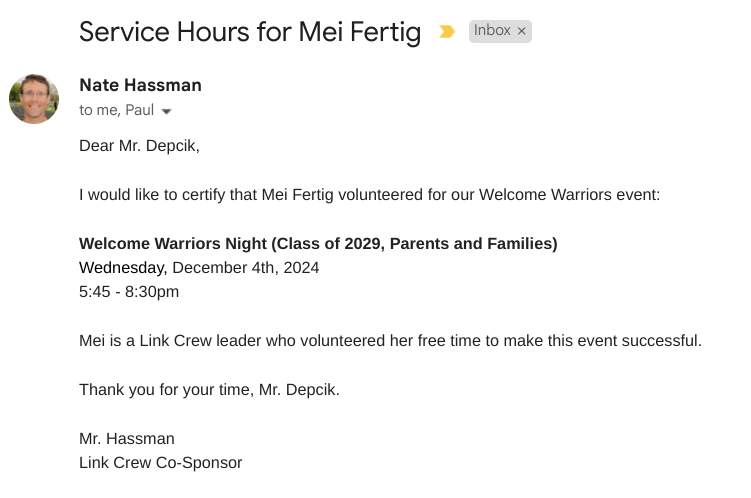Open Nate Hassman's profile photo
751x498 pixels.
[34, 99]
